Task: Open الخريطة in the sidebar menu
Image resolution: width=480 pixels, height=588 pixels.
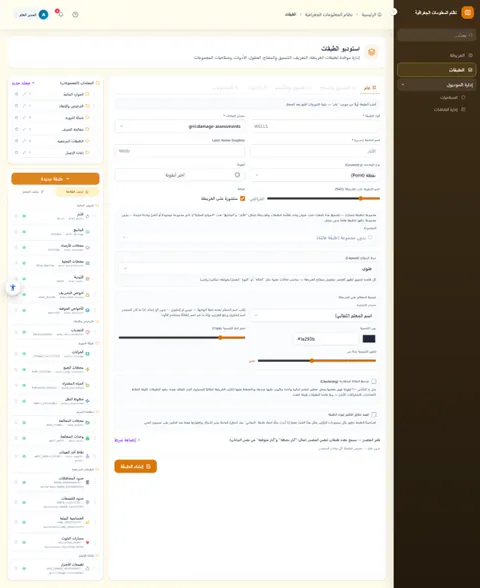Action: coord(437,56)
